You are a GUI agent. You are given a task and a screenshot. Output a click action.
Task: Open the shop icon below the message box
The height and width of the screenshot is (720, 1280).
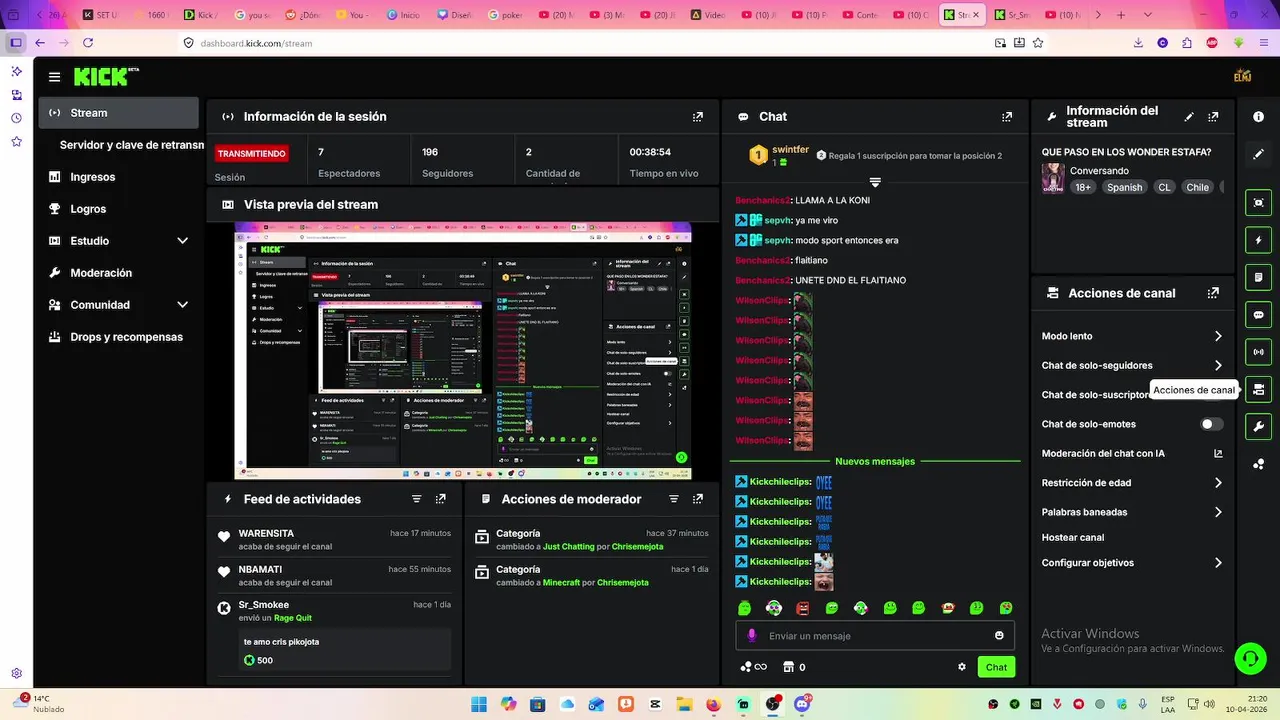pyautogui.click(x=788, y=667)
